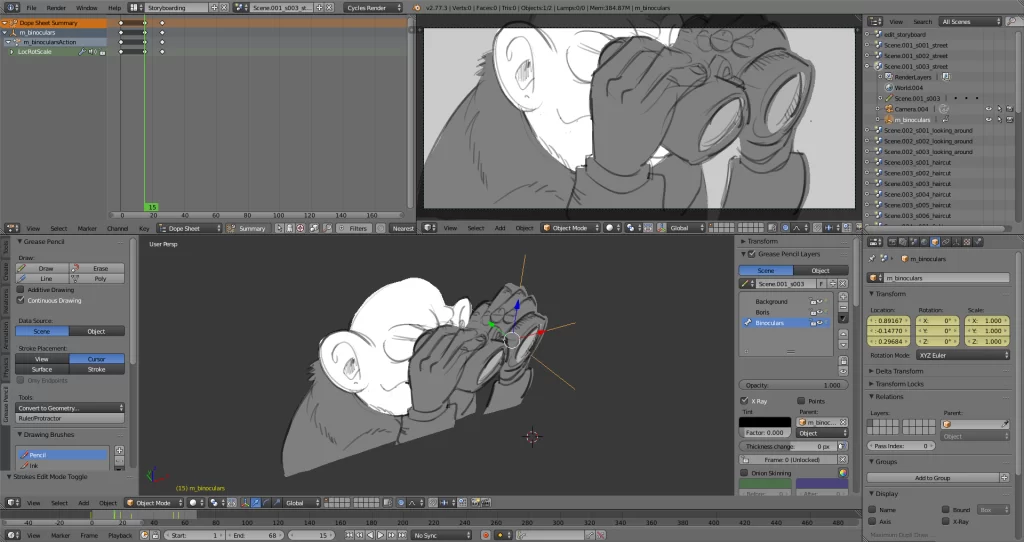
Task: Hide m_binoculars using its eye icon
Action: coord(988,120)
